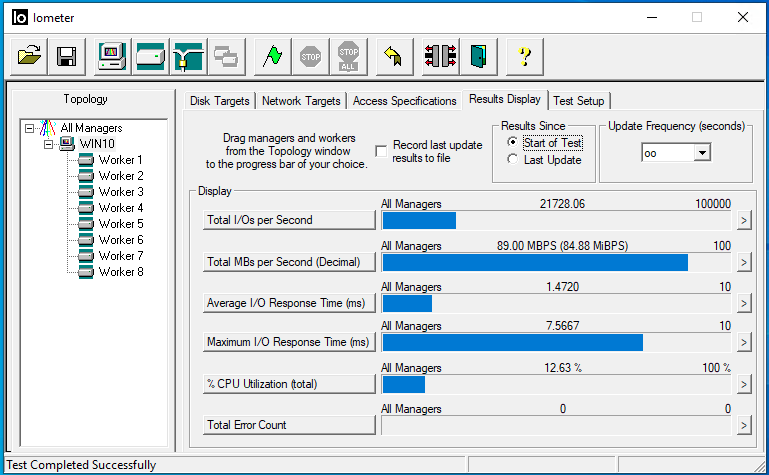Select Last Update radio button

point(513,159)
